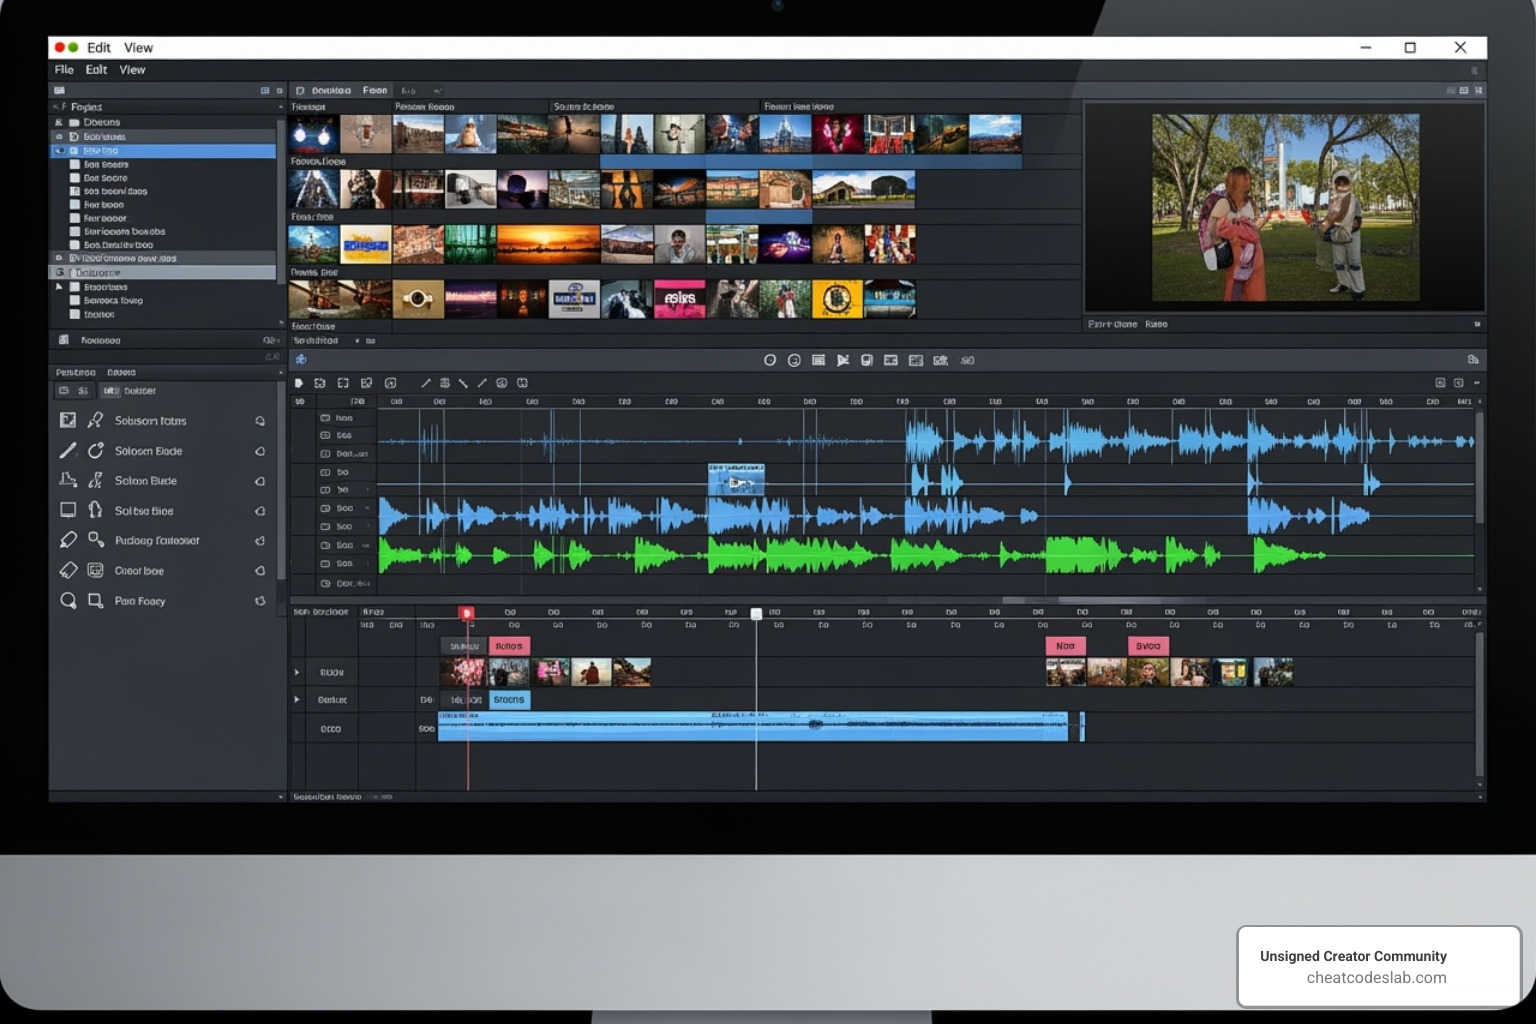Screen dimensions: 1536x1024
Task: Select the magnifier zoom tool in the tool panel
Action: tap(68, 600)
